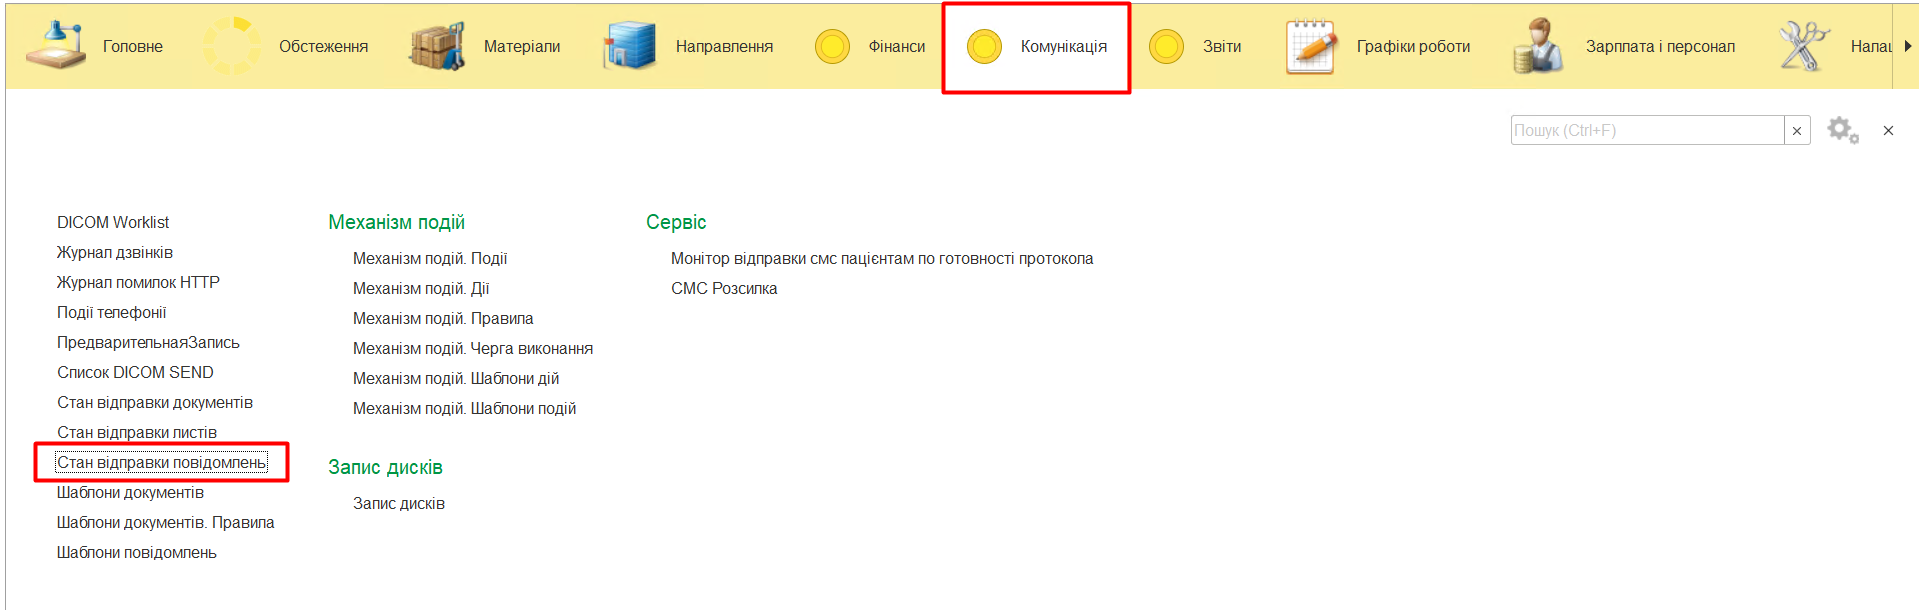1919x610 pixels.
Task: Click in the Пошук search field
Action: (x=1646, y=131)
